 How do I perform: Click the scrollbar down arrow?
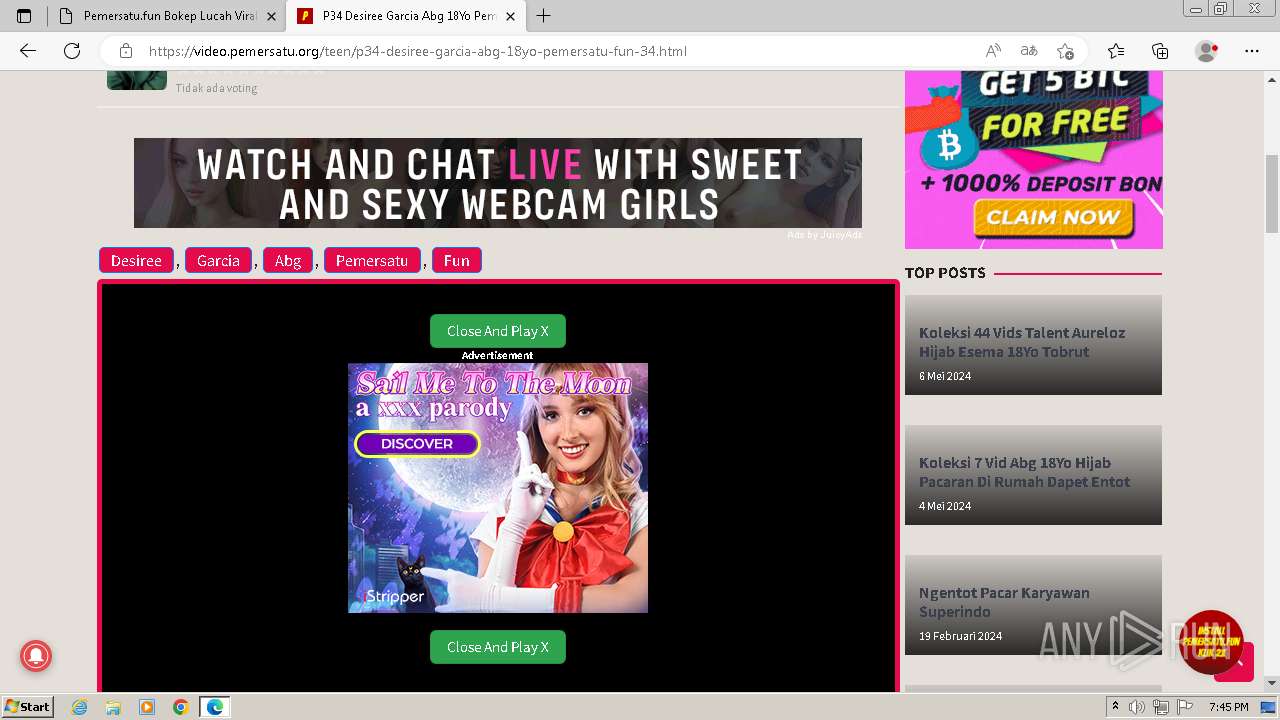click(x=1272, y=683)
